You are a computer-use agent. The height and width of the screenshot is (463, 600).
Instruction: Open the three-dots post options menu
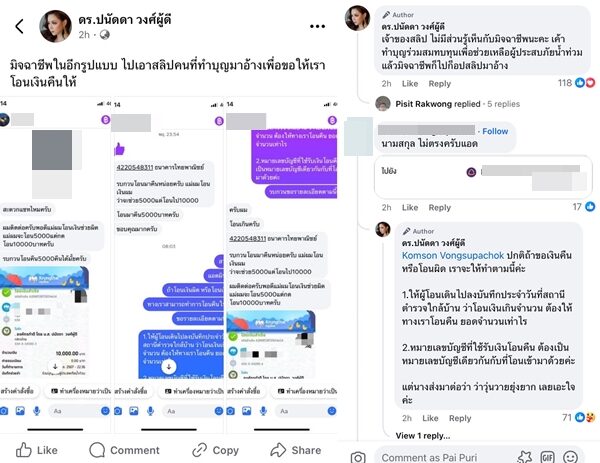(317, 26)
